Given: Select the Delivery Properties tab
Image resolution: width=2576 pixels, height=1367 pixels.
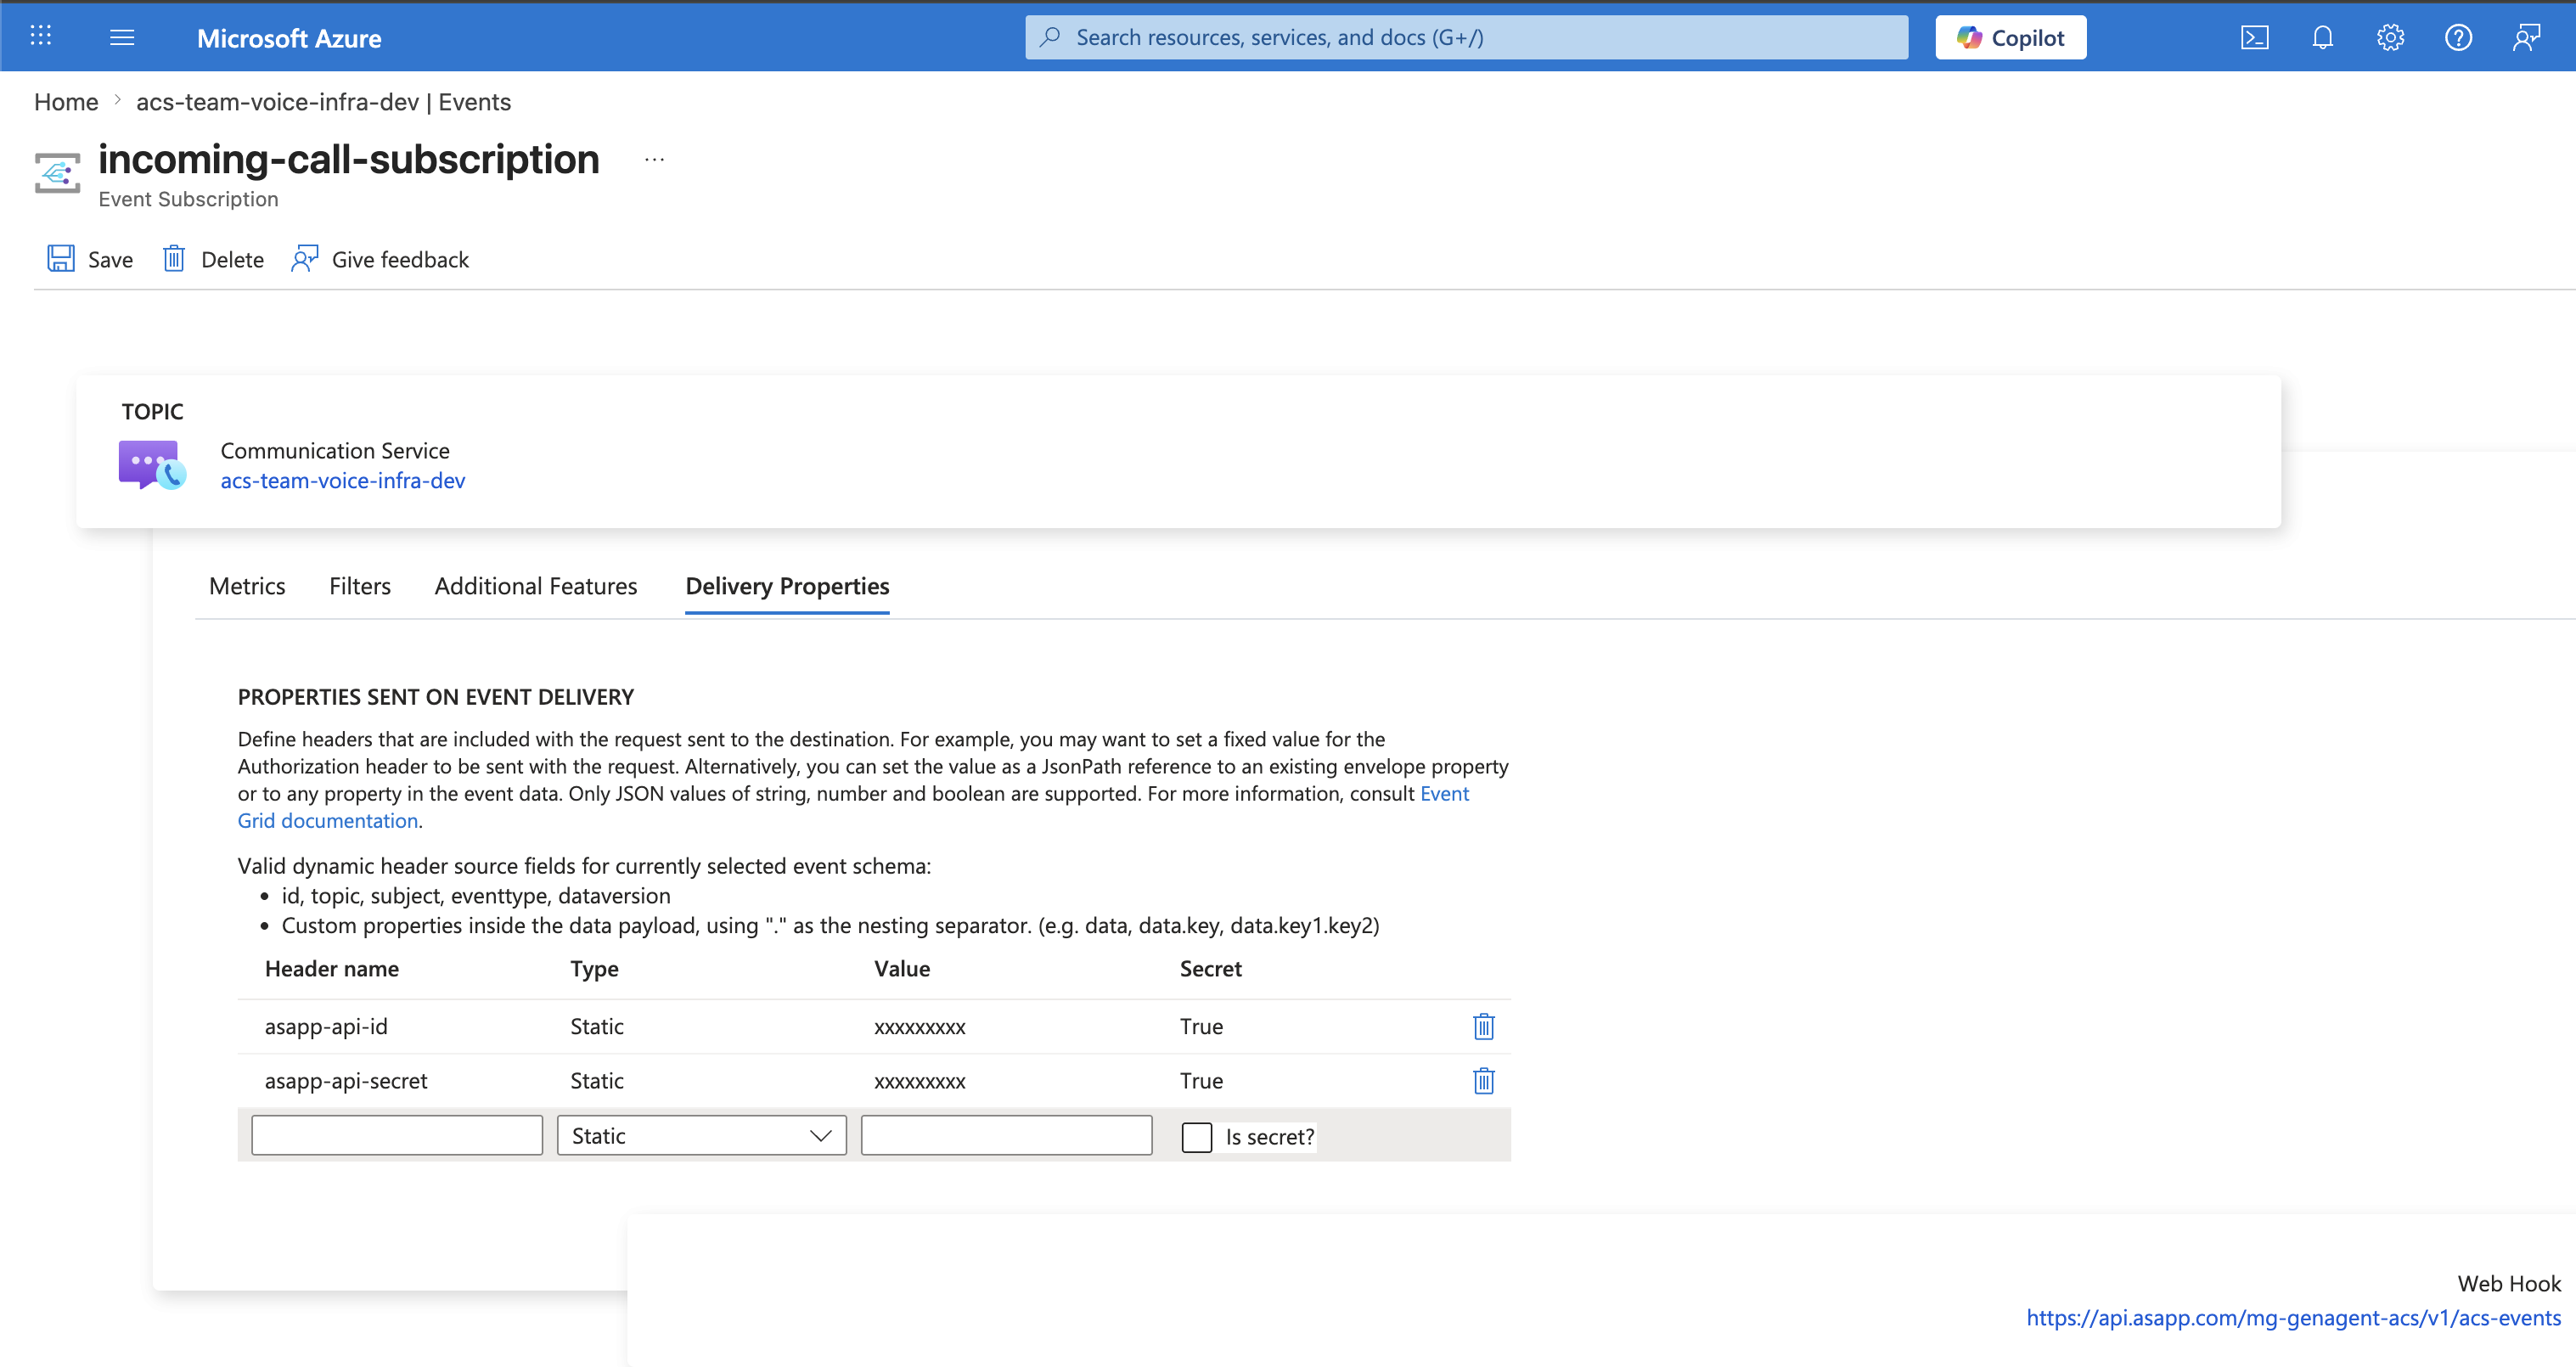Looking at the screenshot, I should [x=787, y=586].
